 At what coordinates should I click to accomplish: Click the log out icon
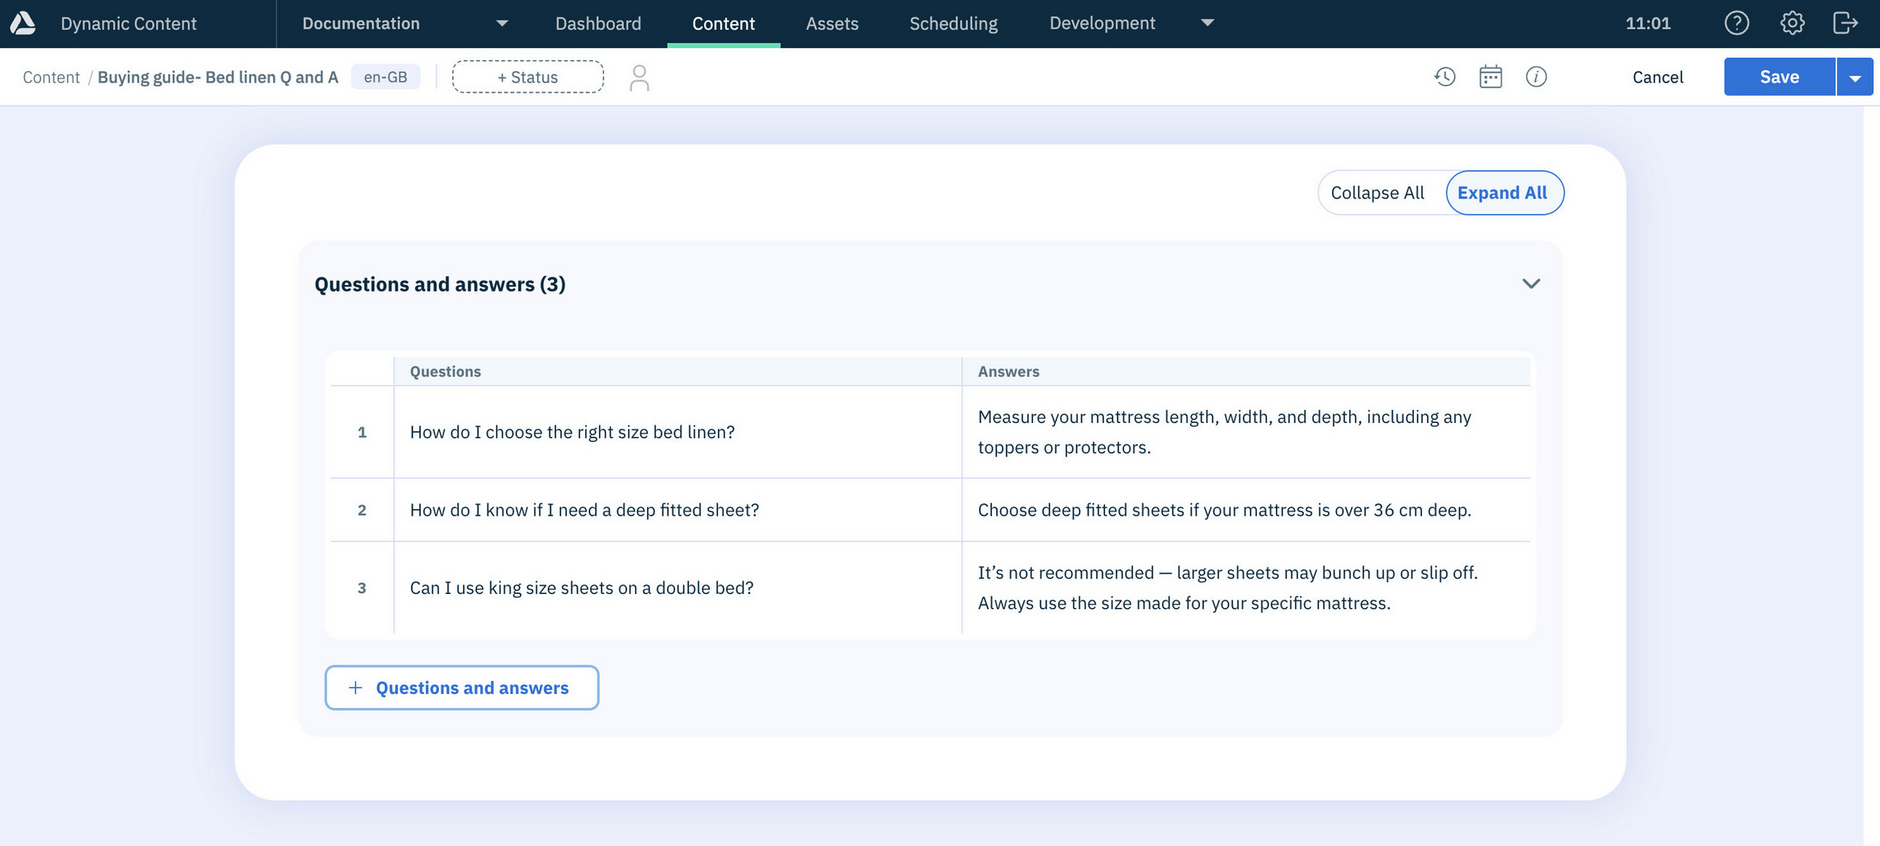(1845, 23)
